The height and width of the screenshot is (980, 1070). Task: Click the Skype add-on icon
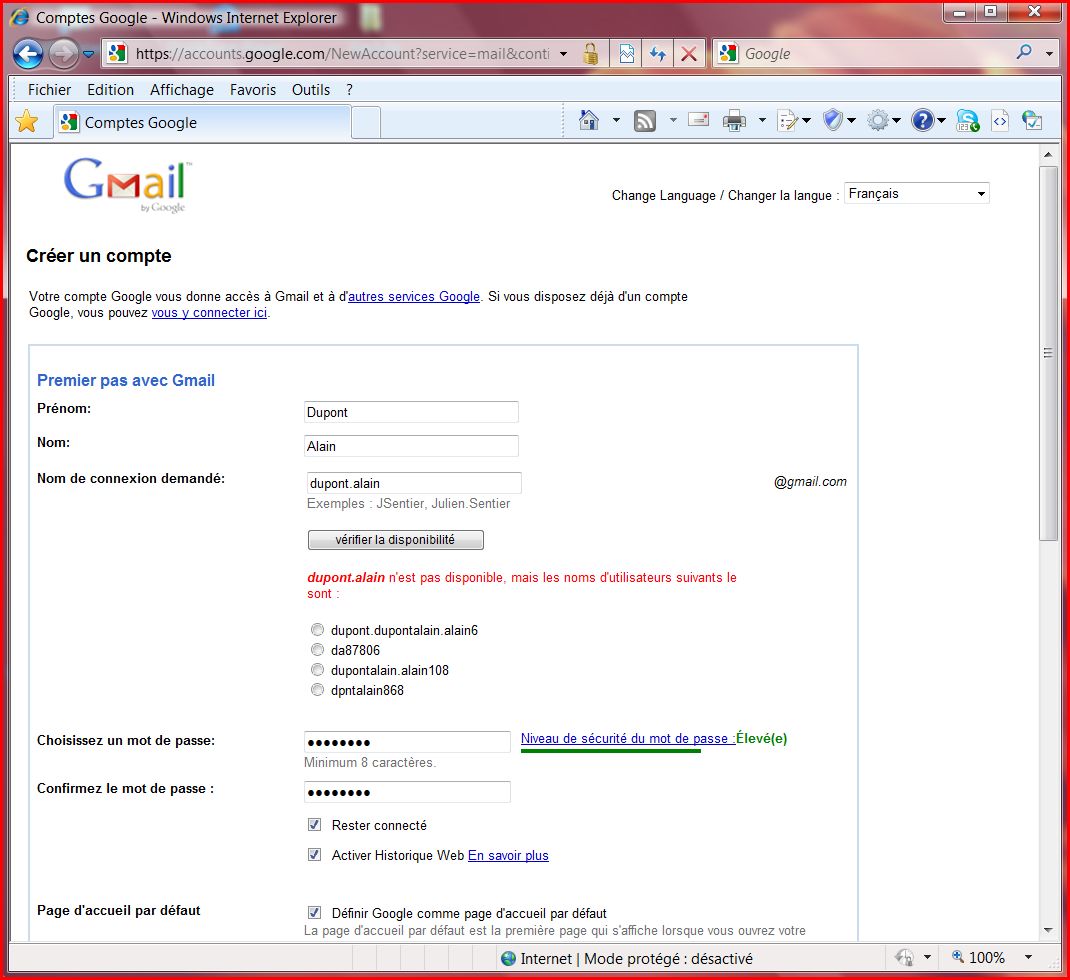click(967, 121)
